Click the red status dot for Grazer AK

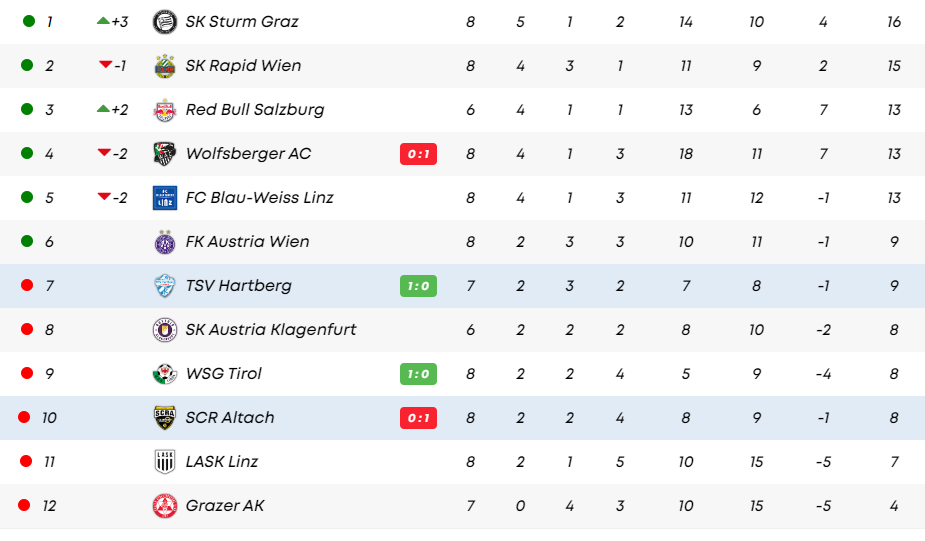click(24, 505)
